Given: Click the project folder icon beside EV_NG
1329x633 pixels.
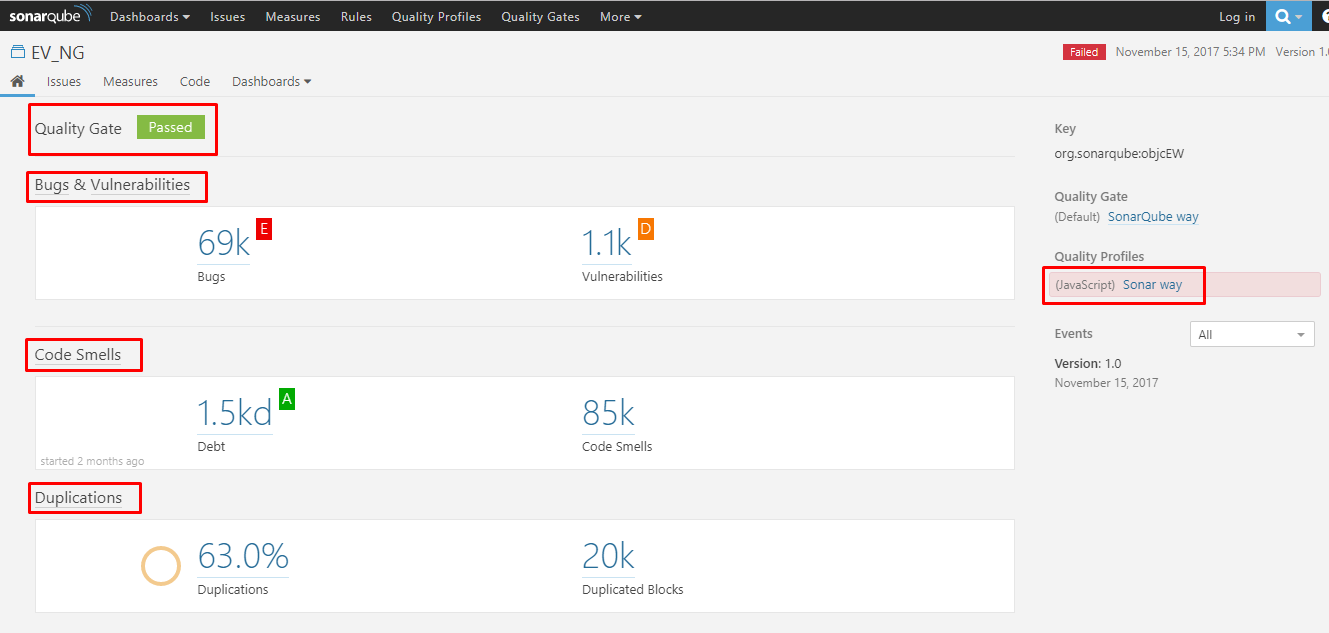Looking at the screenshot, I should [18, 52].
